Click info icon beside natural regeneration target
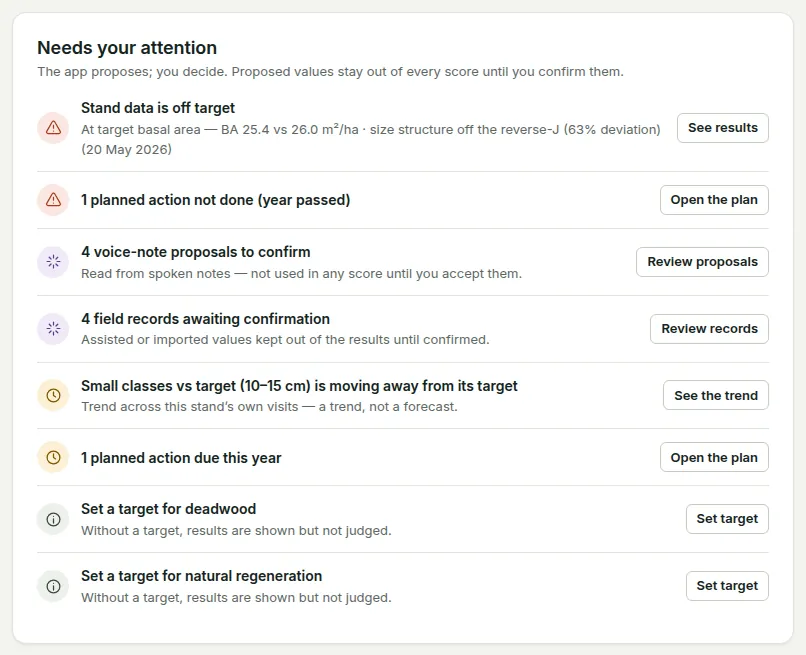This screenshot has width=806, height=655. click(53, 586)
